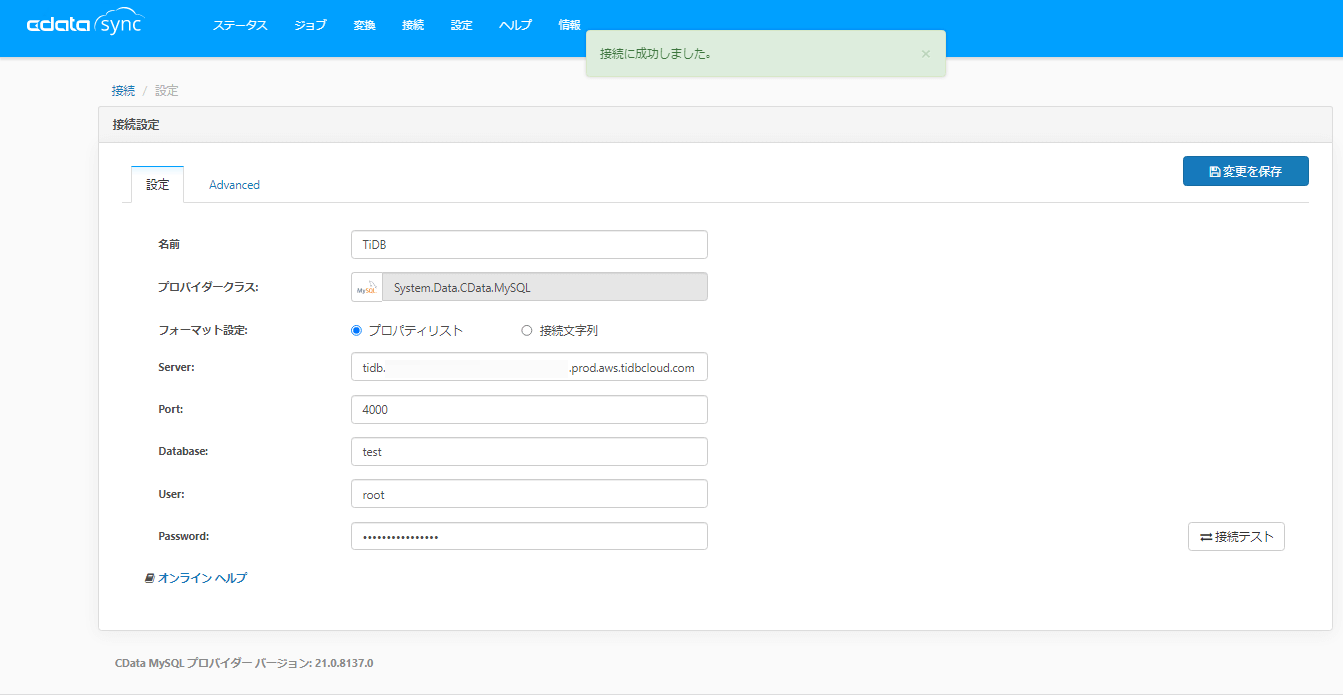Screen dimensions: 1343x695
Task: Run the 接続テスト connection test
Action: 1236,537
